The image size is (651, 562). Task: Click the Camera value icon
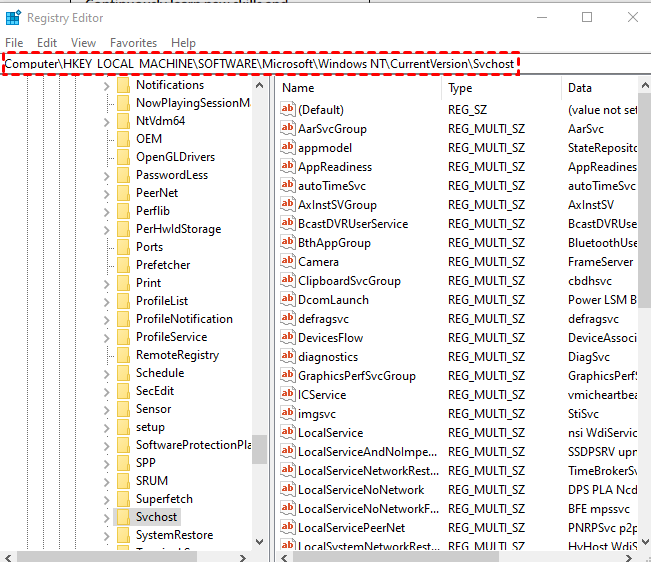click(288, 261)
